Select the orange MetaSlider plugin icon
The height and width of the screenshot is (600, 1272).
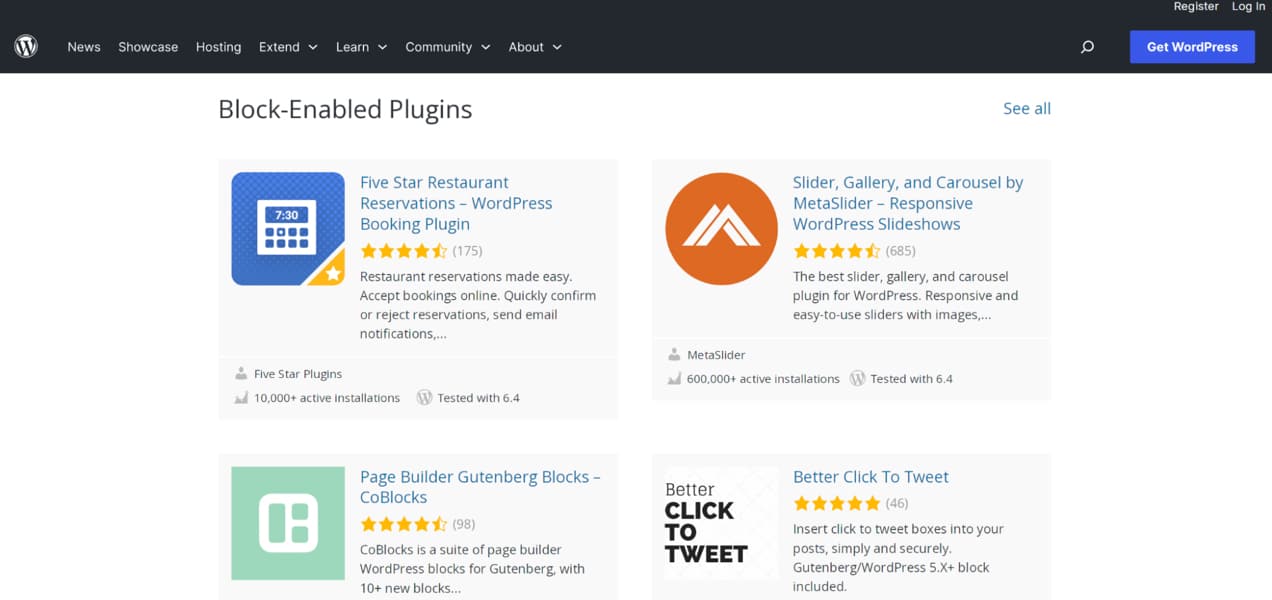pyautogui.click(x=720, y=228)
